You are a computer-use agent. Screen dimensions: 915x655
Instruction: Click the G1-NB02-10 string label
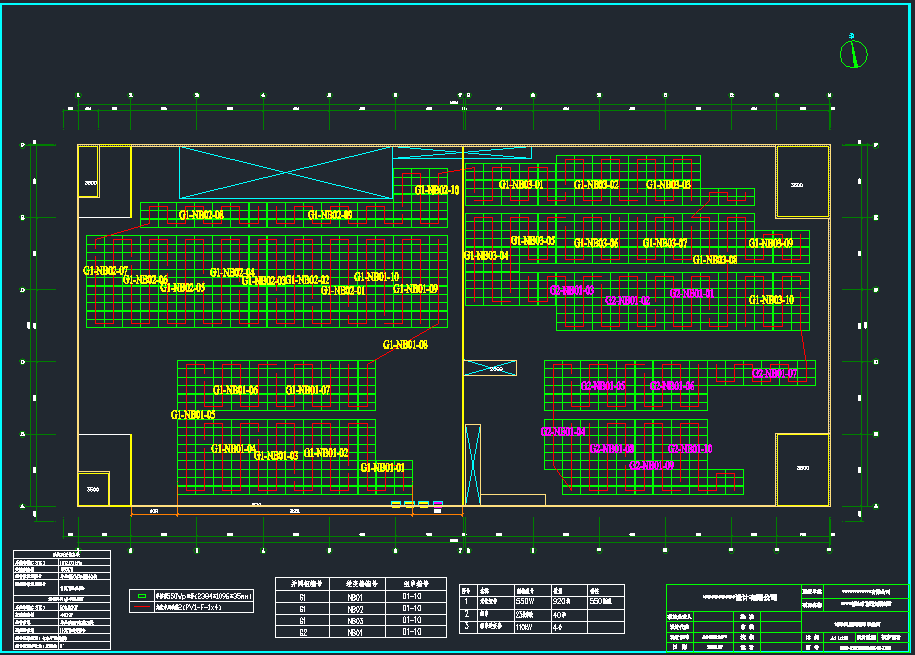437,190
